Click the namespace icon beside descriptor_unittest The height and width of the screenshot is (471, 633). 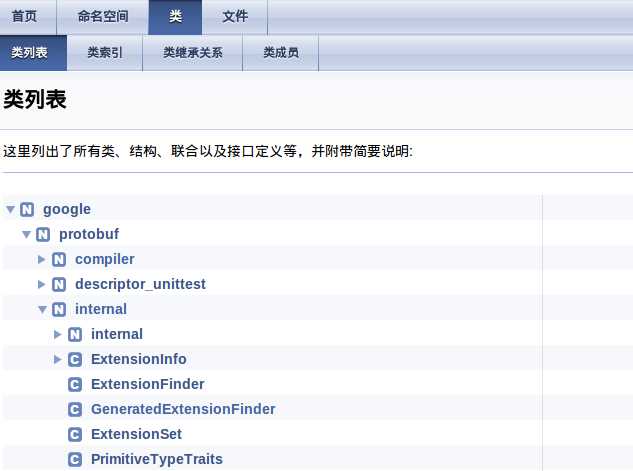(x=59, y=285)
